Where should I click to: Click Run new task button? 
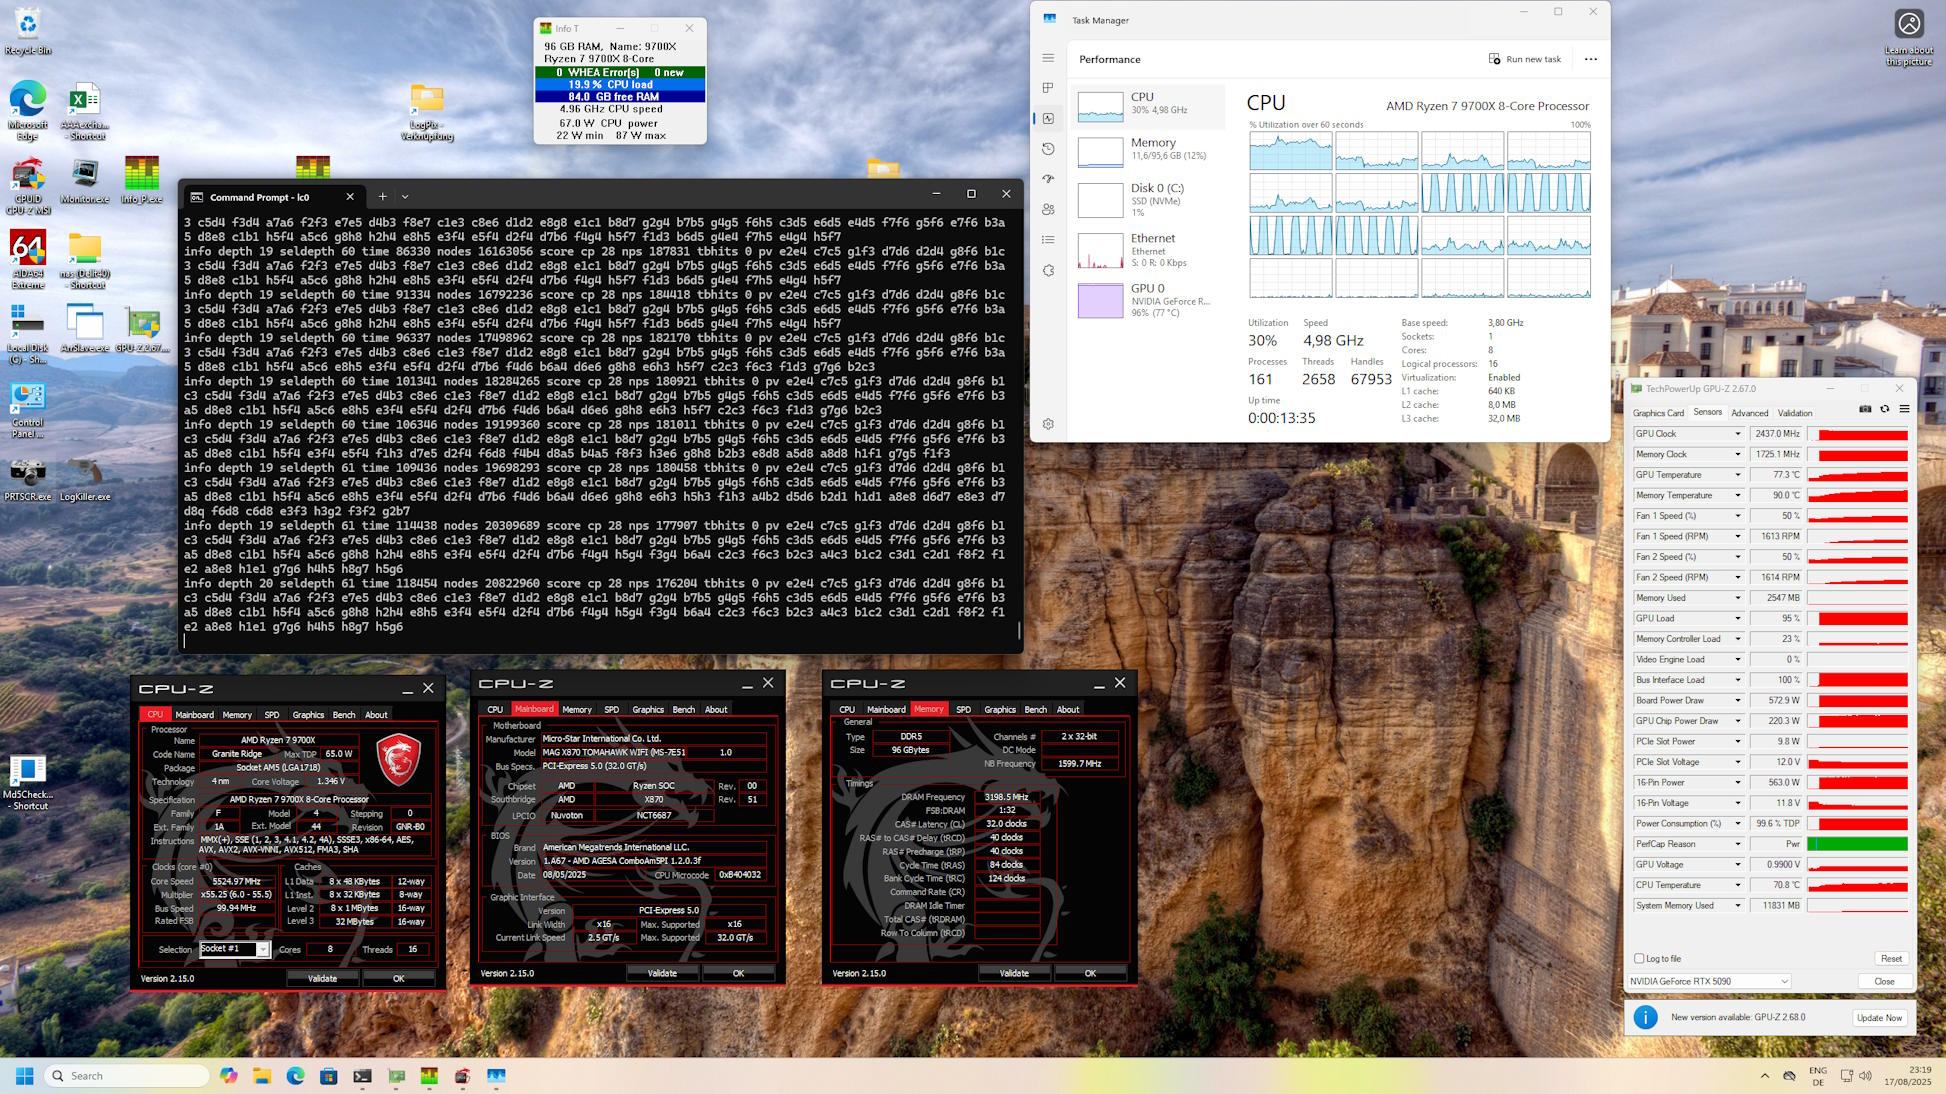(x=1525, y=59)
